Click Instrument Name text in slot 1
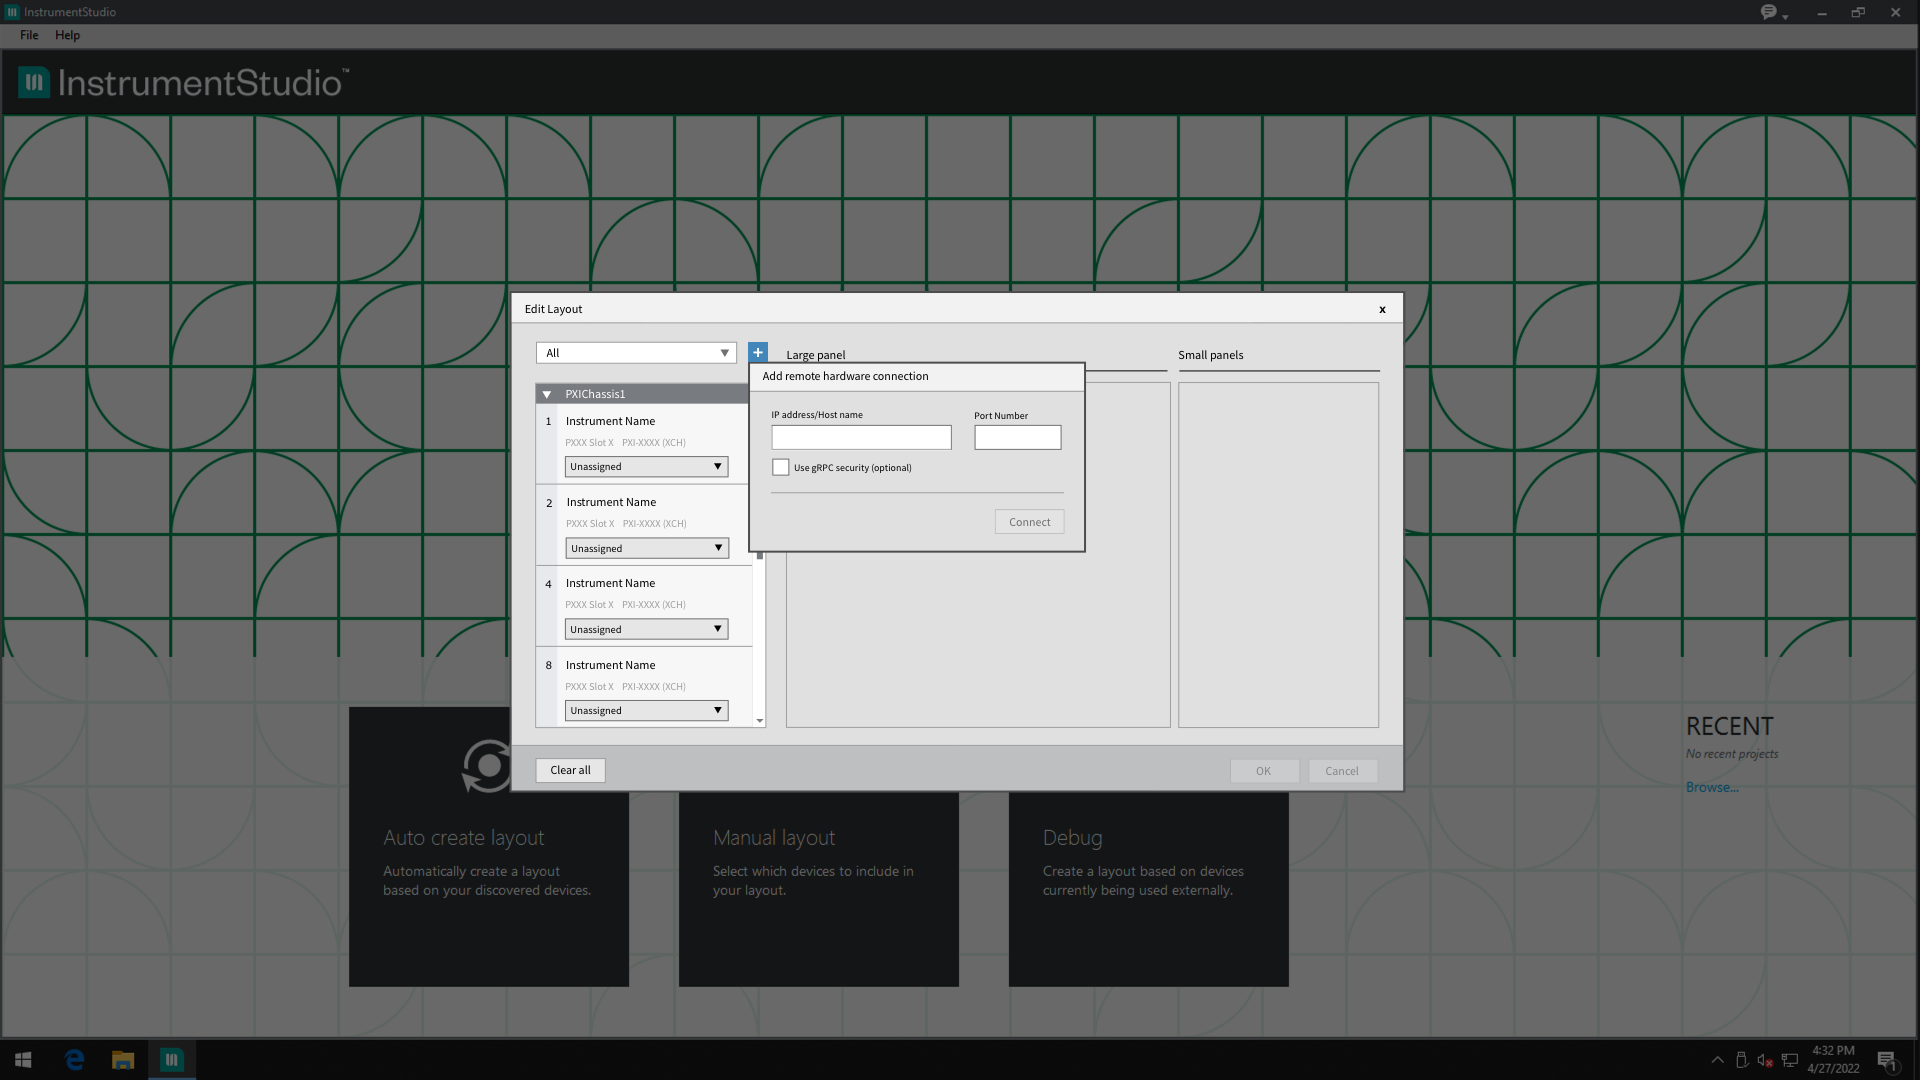The height and width of the screenshot is (1080, 1920). [x=610, y=421]
